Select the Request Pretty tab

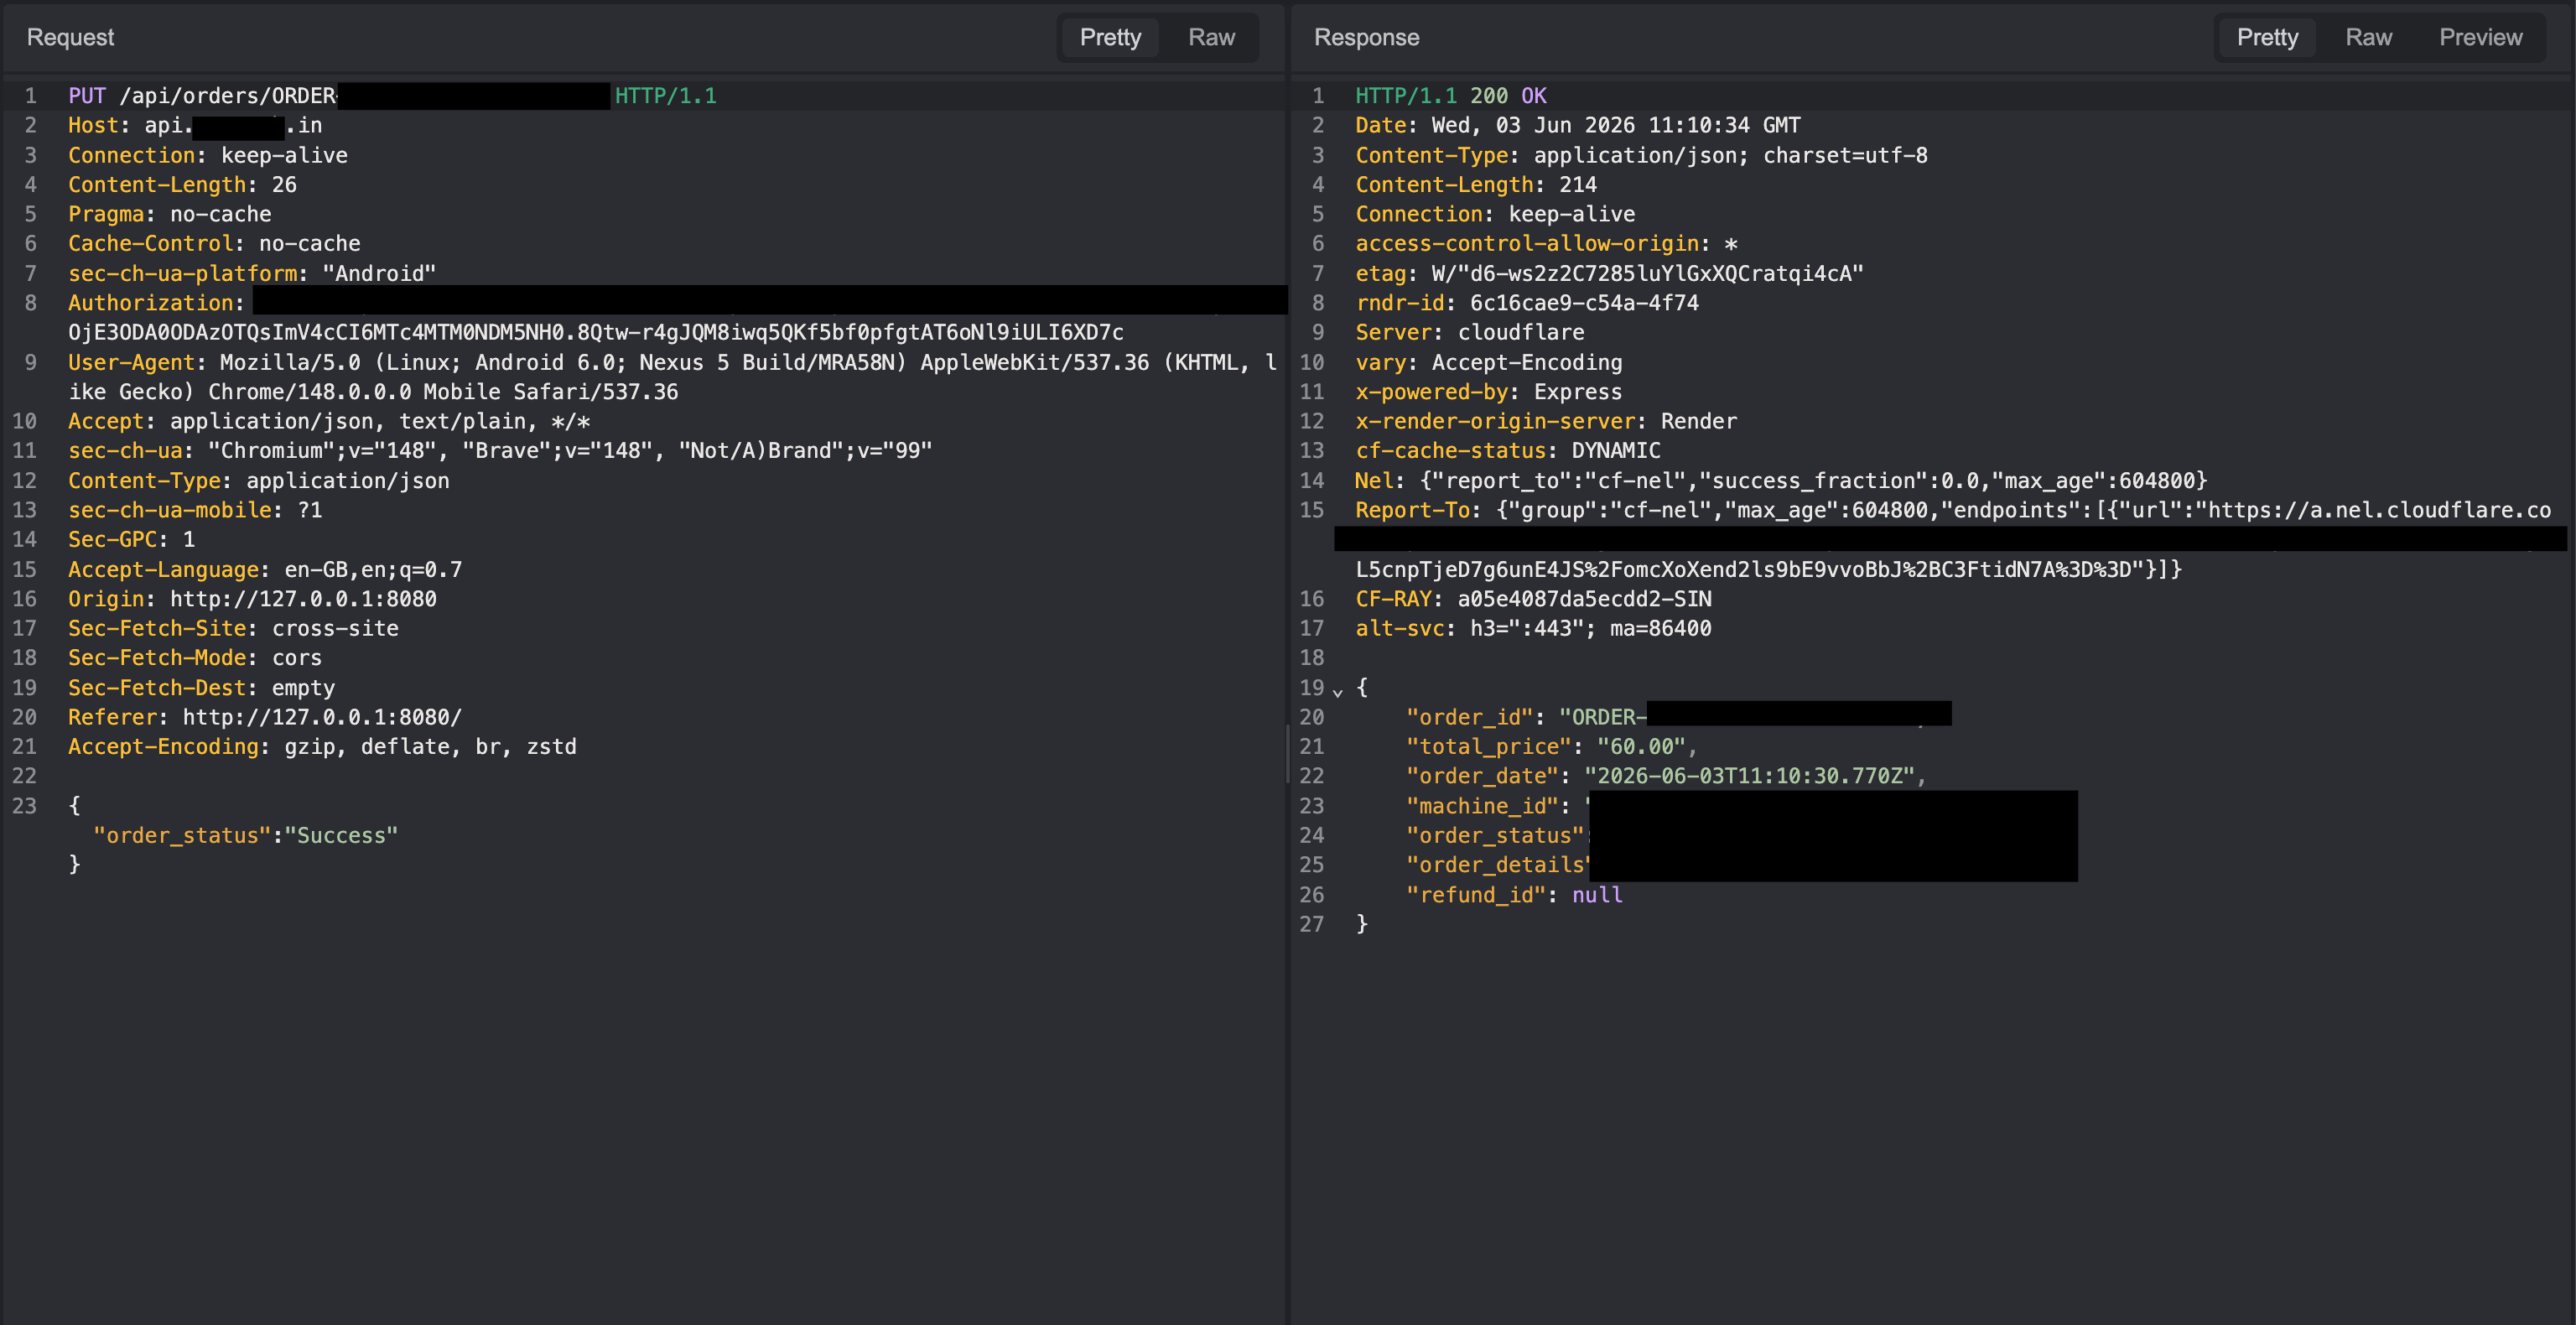point(1110,37)
